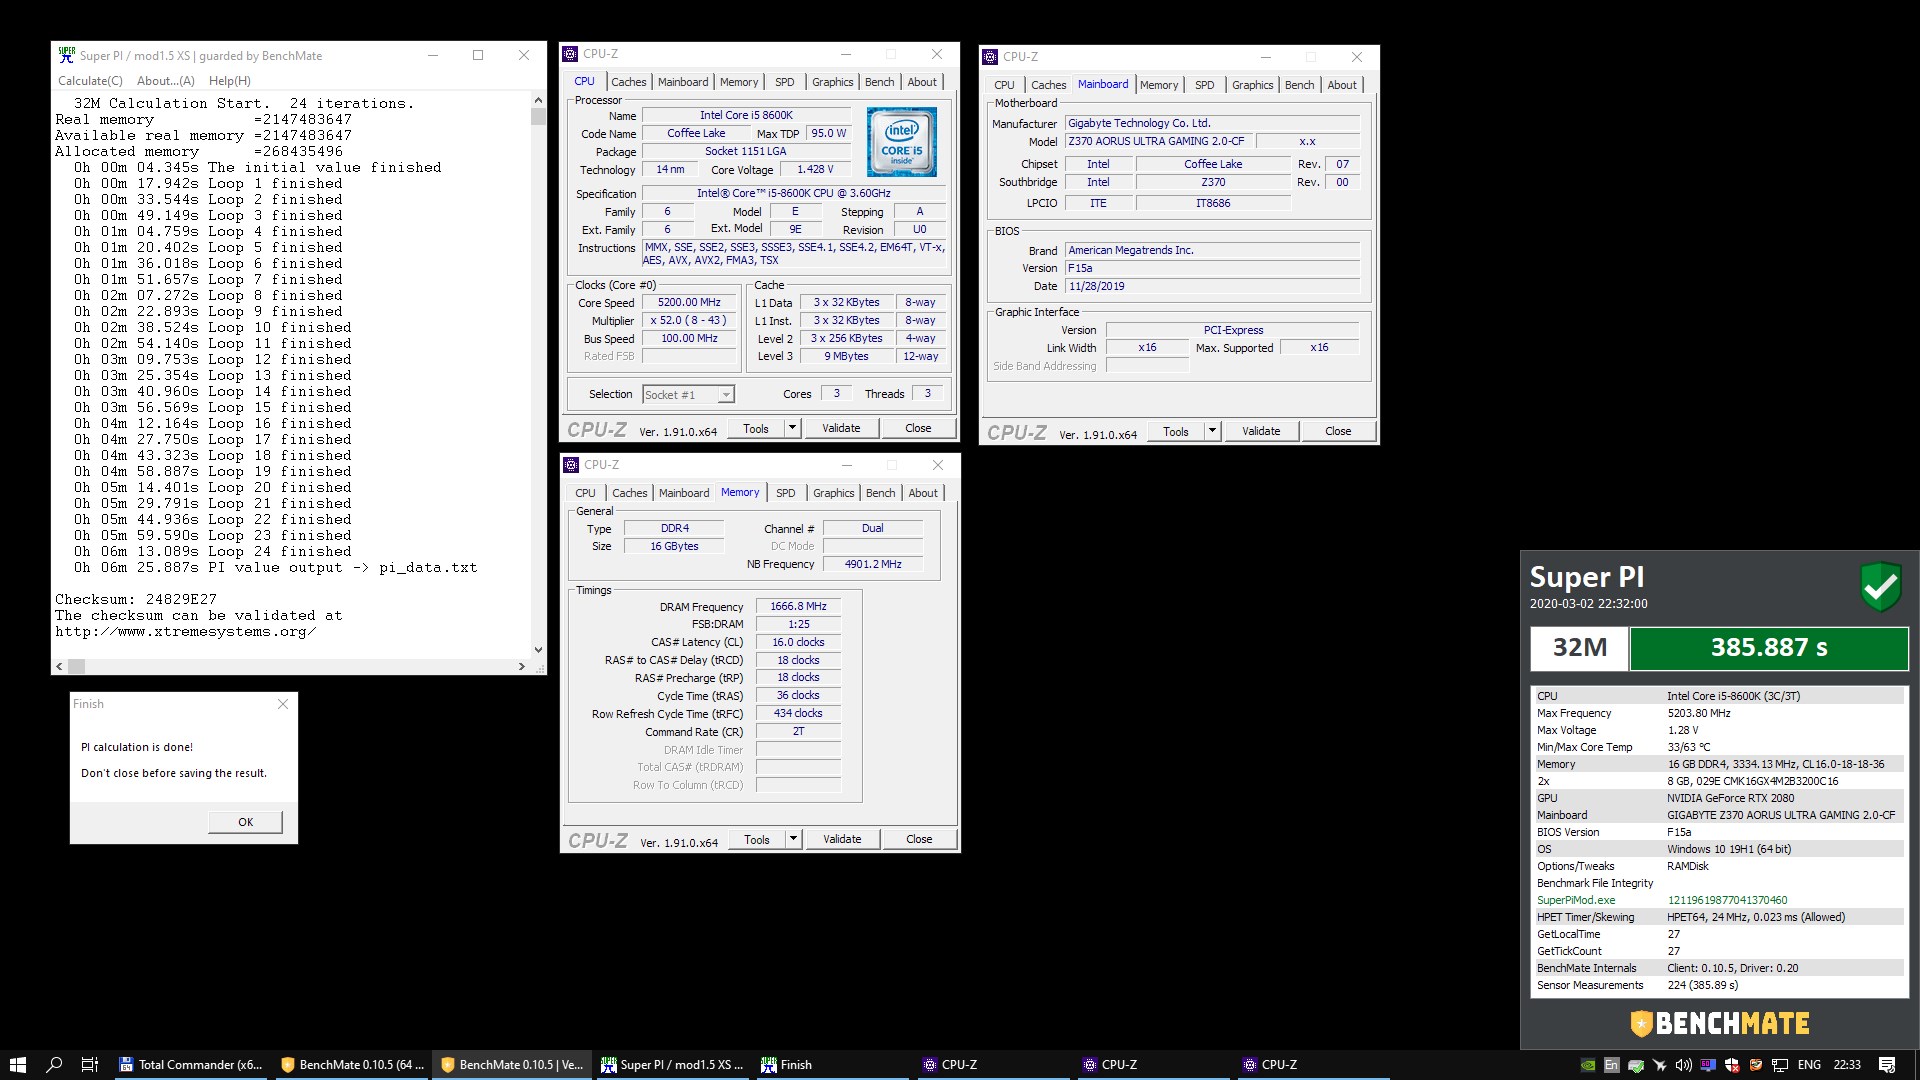Switch to the Finish dialog taskbar item
This screenshot has height=1080, width=1920.
click(x=832, y=1065)
